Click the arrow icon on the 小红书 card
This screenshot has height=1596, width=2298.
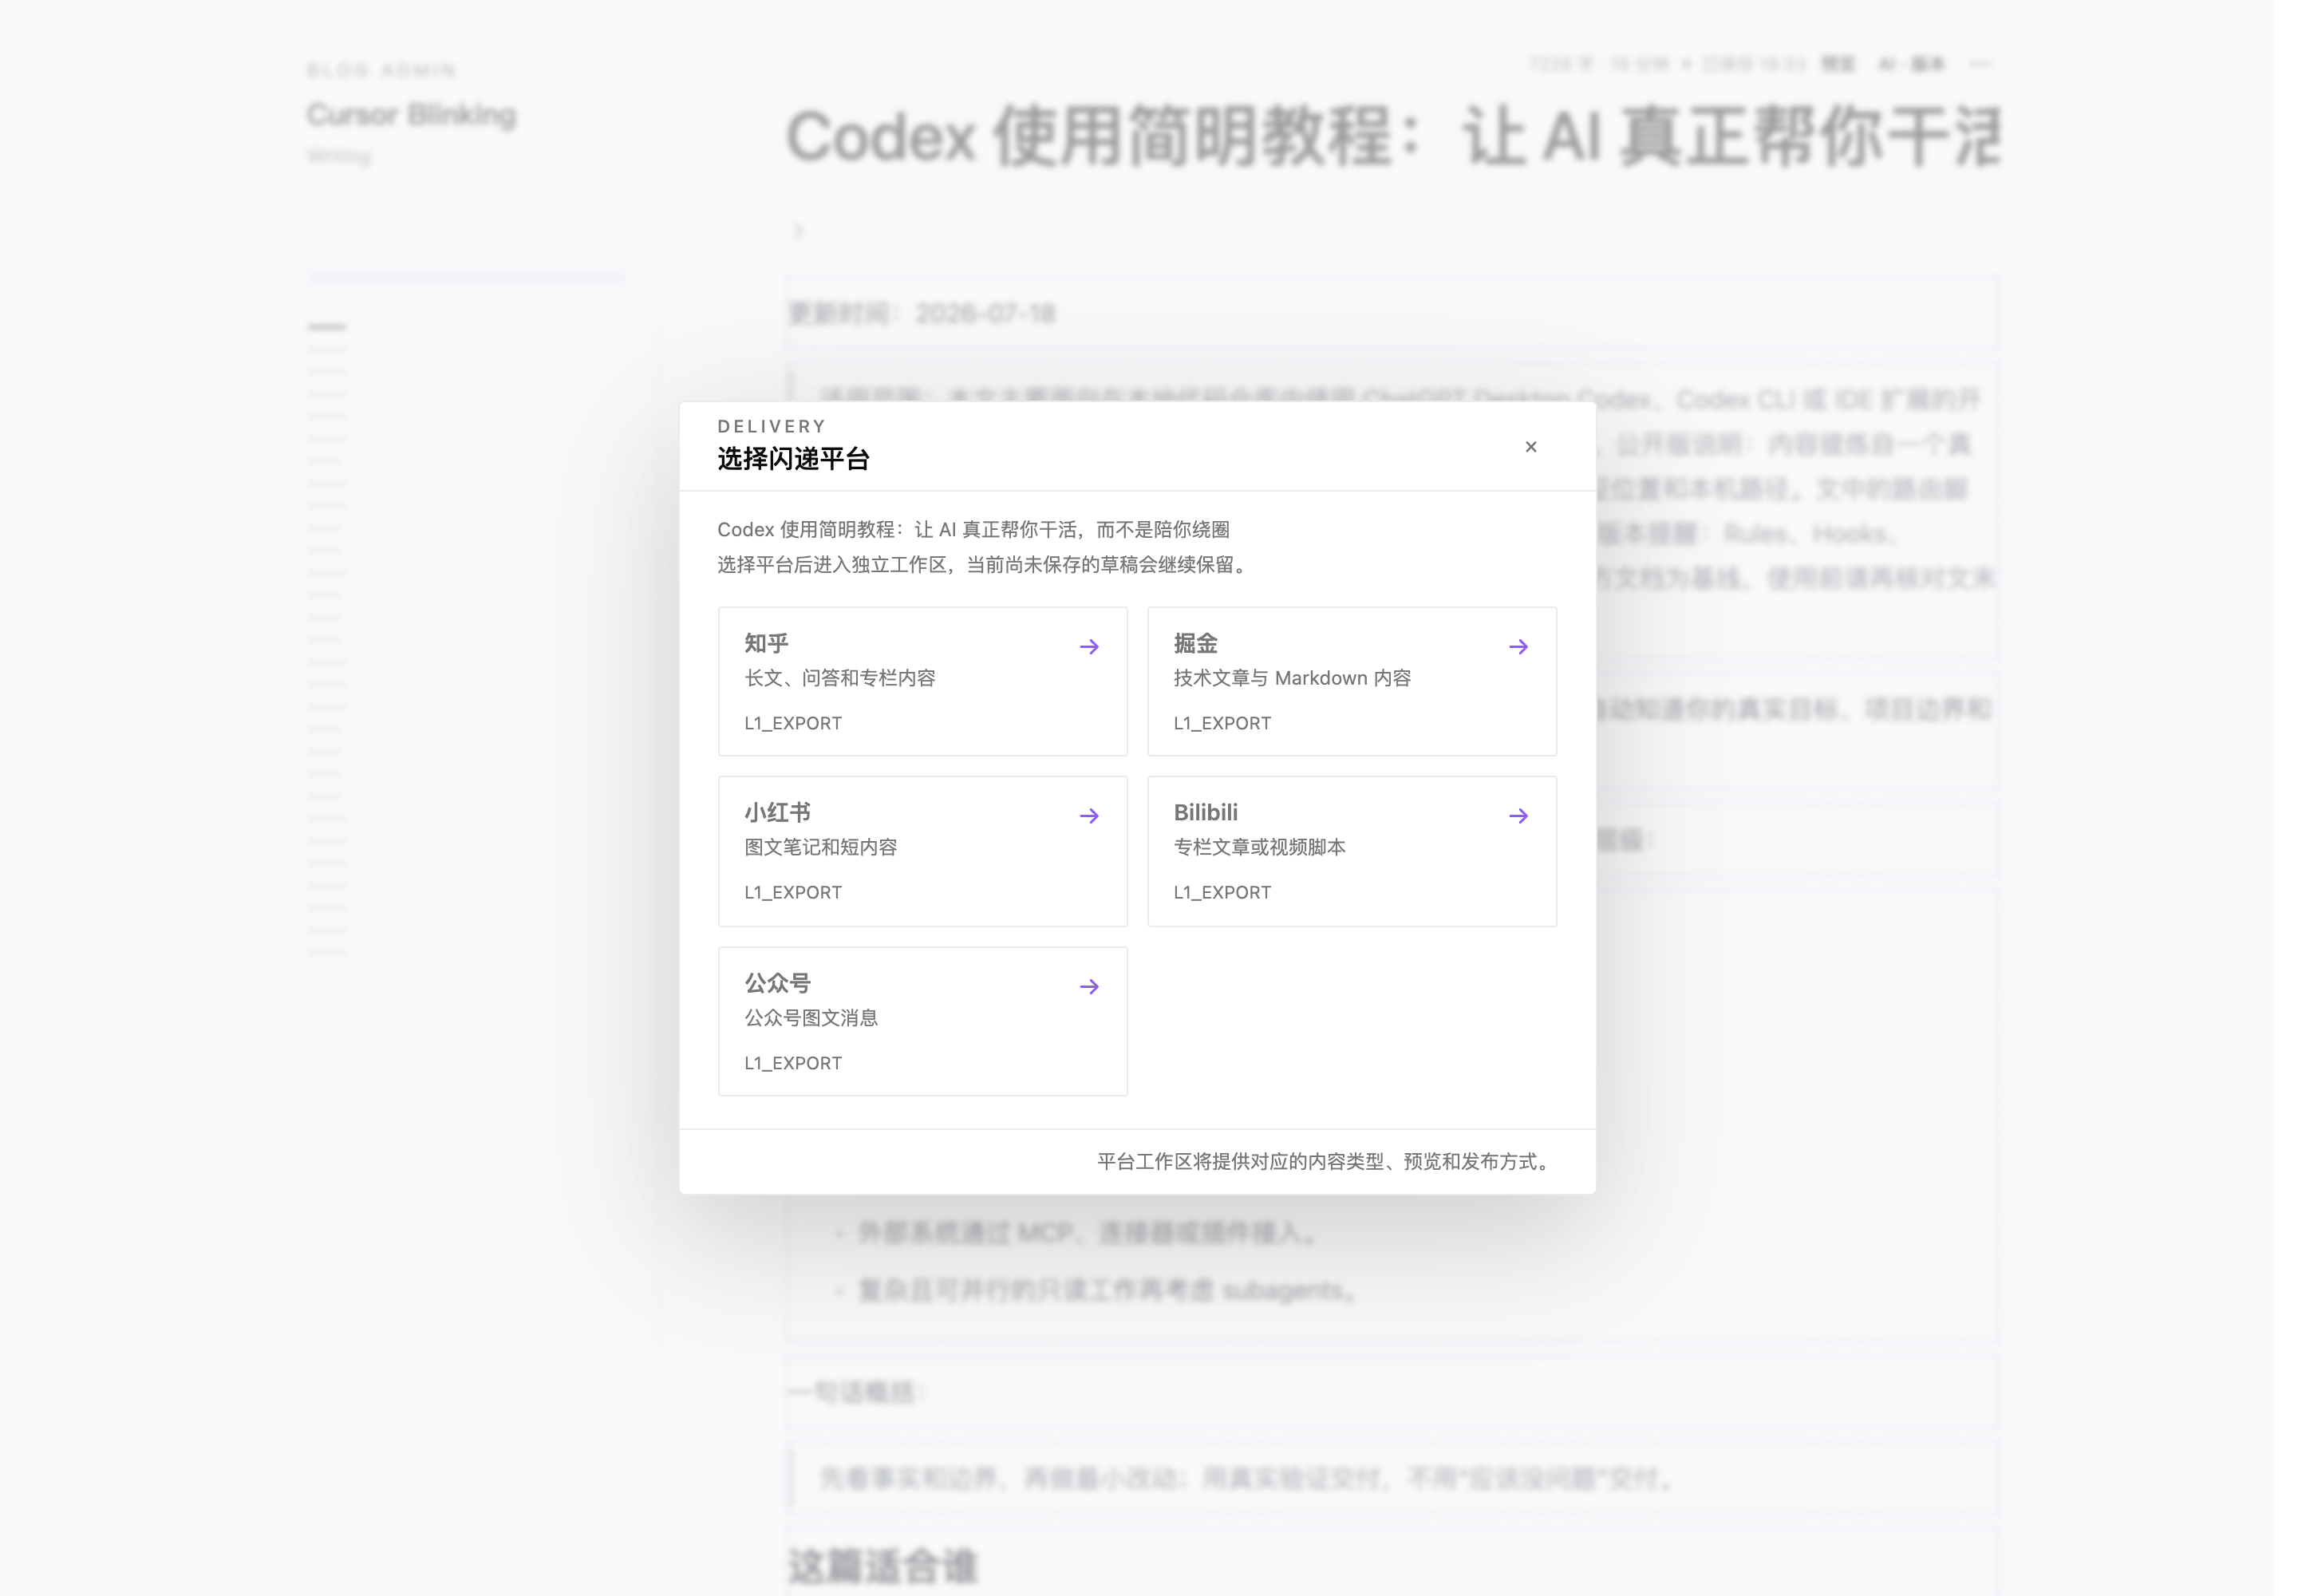(1089, 816)
